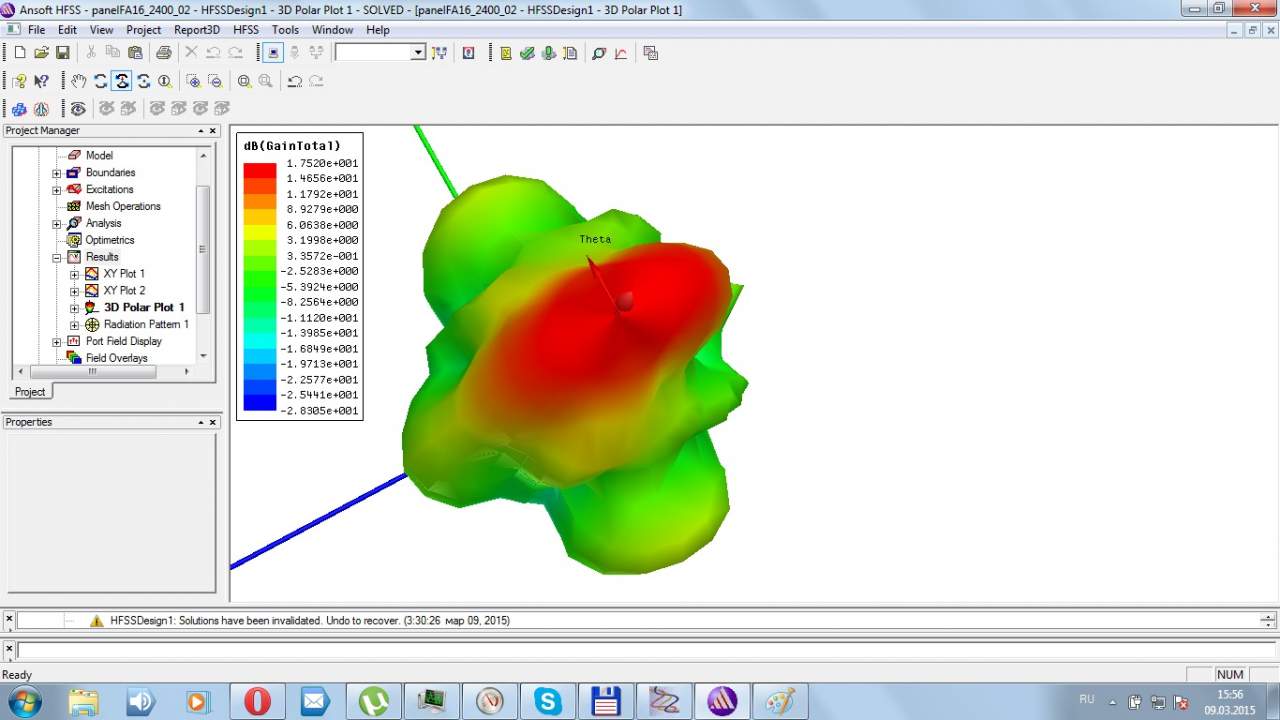This screenshot has width=1280, height=720.
Task: Toggle the active eye visibility icon
Action: pos(78,108)
